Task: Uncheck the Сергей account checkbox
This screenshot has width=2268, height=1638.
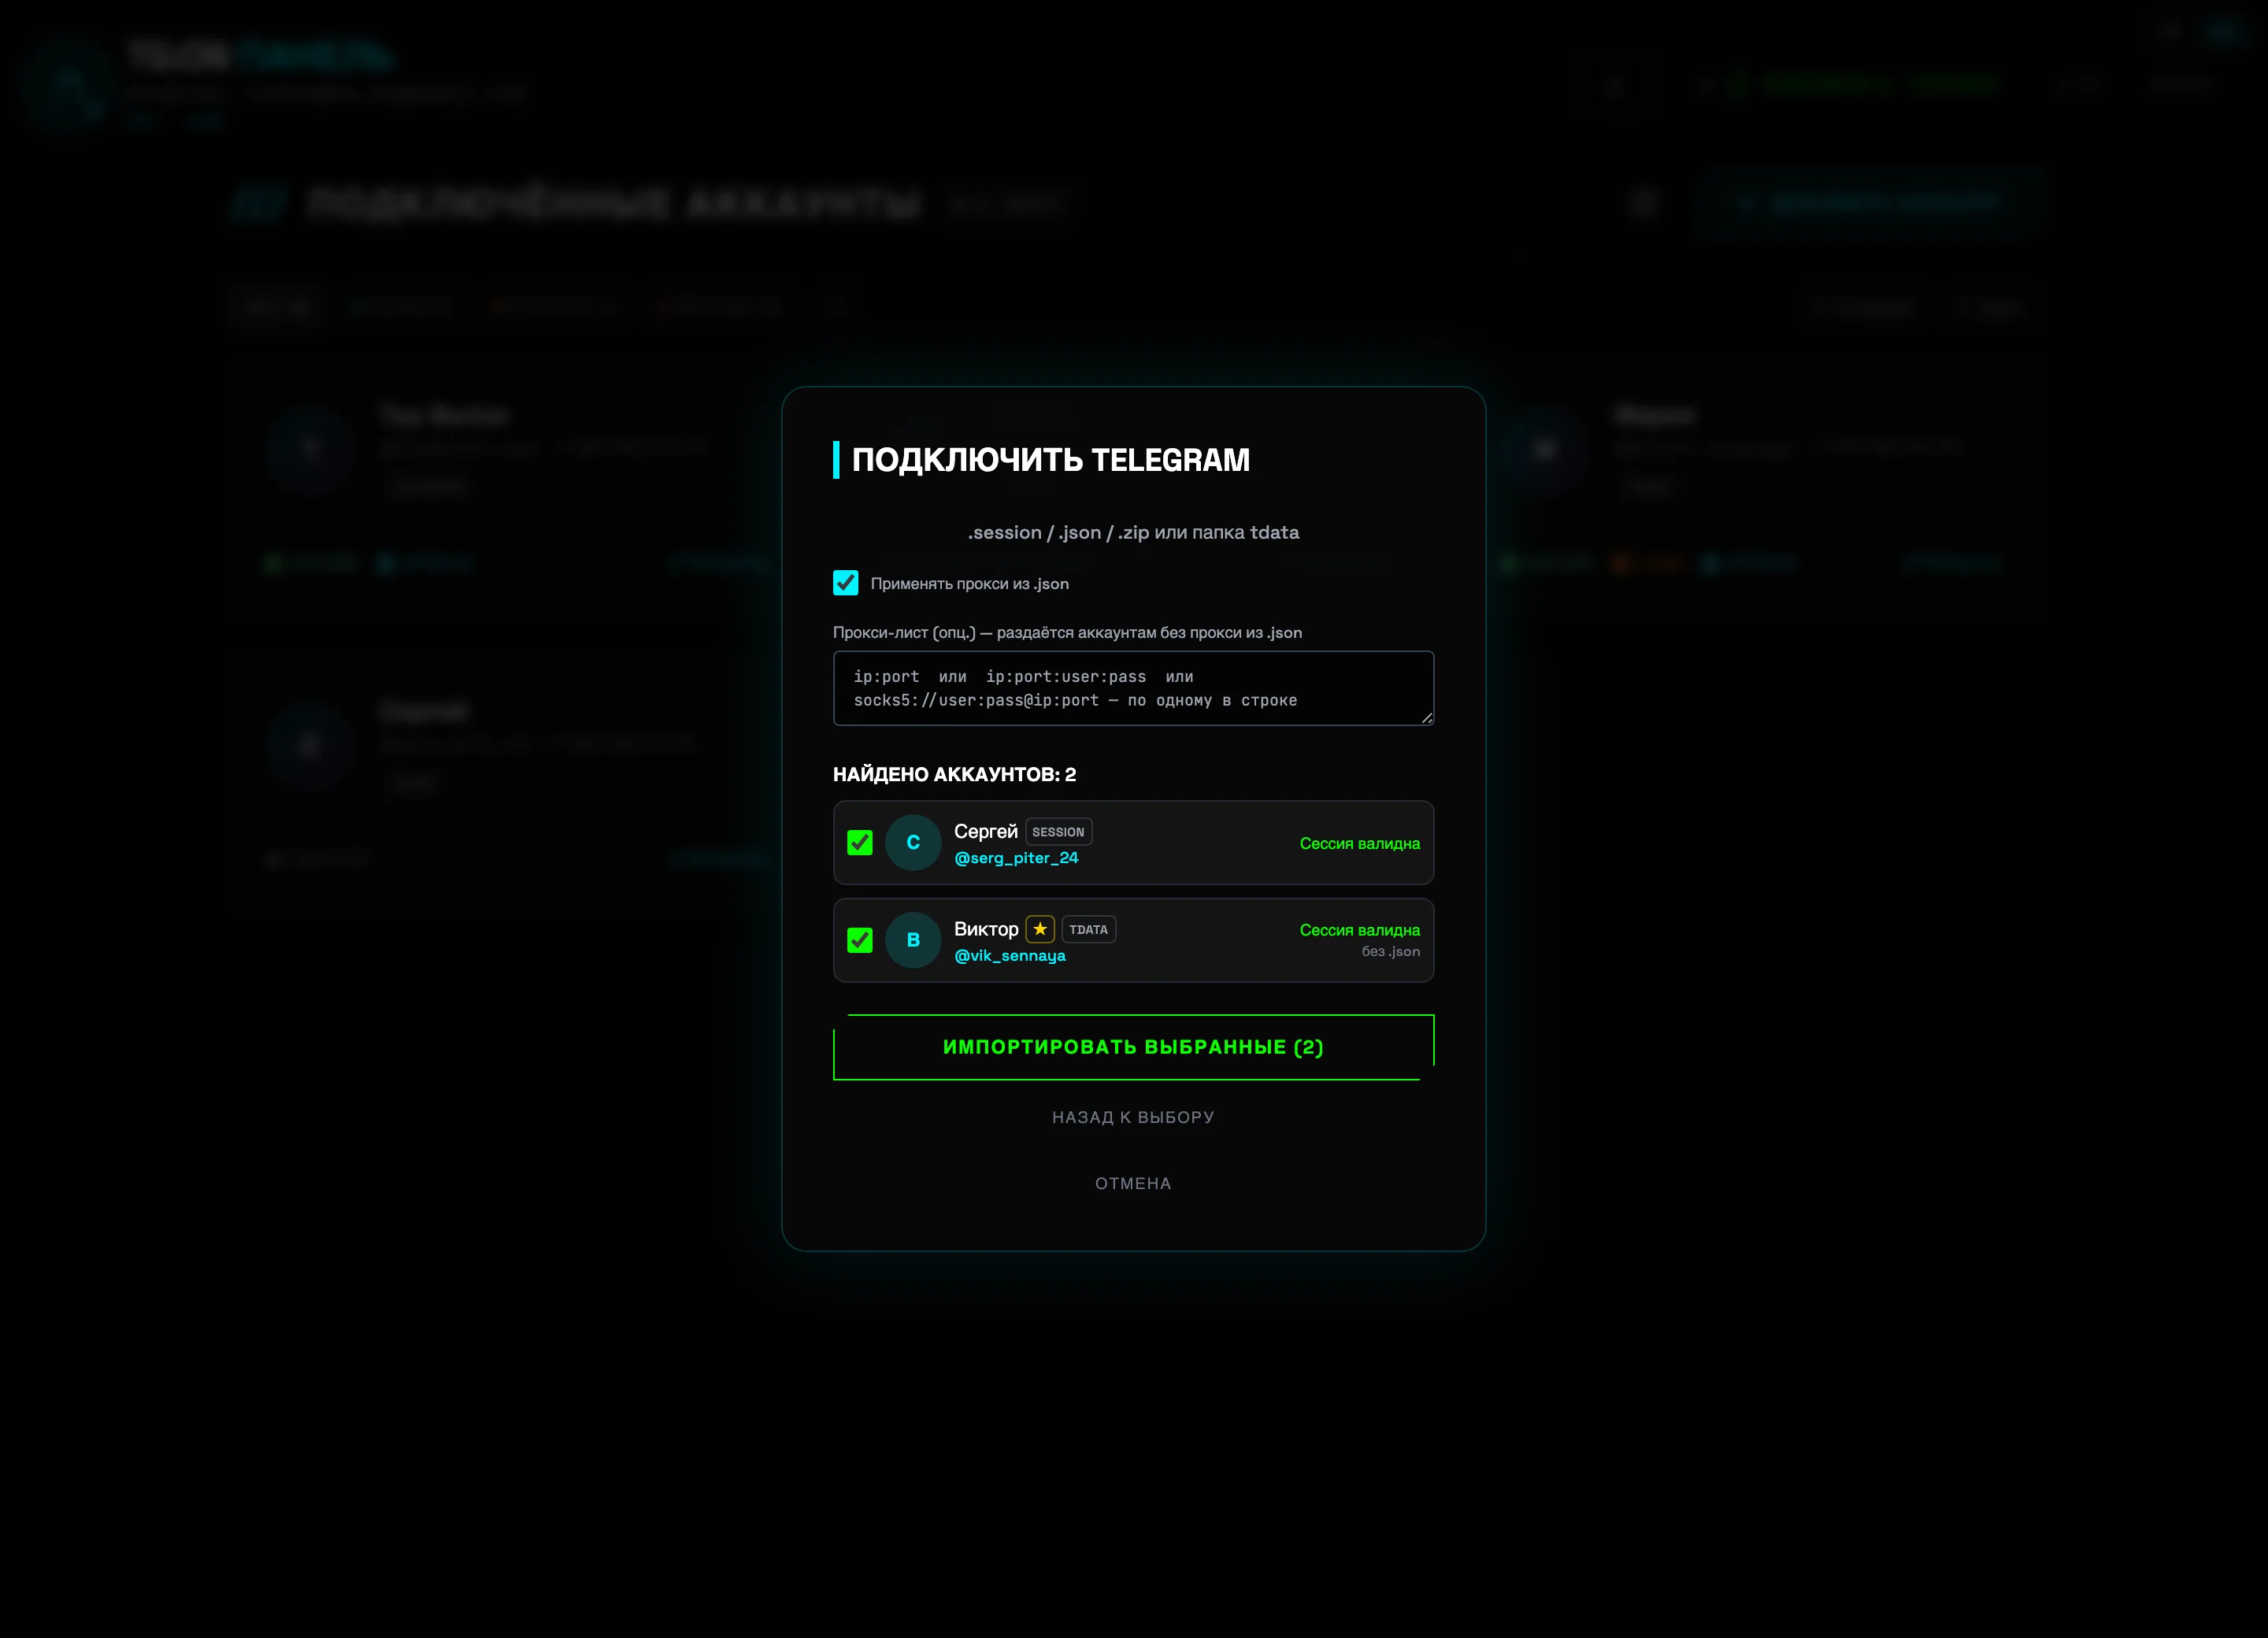Action: point(860,843)
